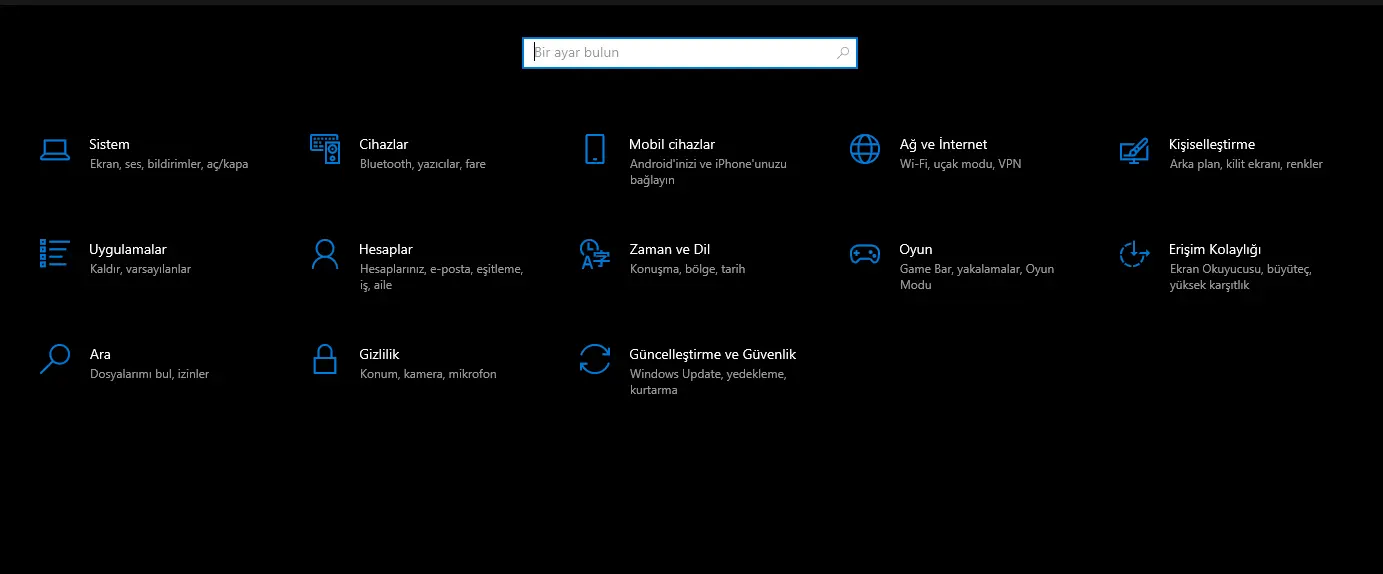Click the text 'Hesaplarınız, e-posta, eşitleme, iş, aile'
This screenshot has height=574, width=1383.
(x=441, y=277)
